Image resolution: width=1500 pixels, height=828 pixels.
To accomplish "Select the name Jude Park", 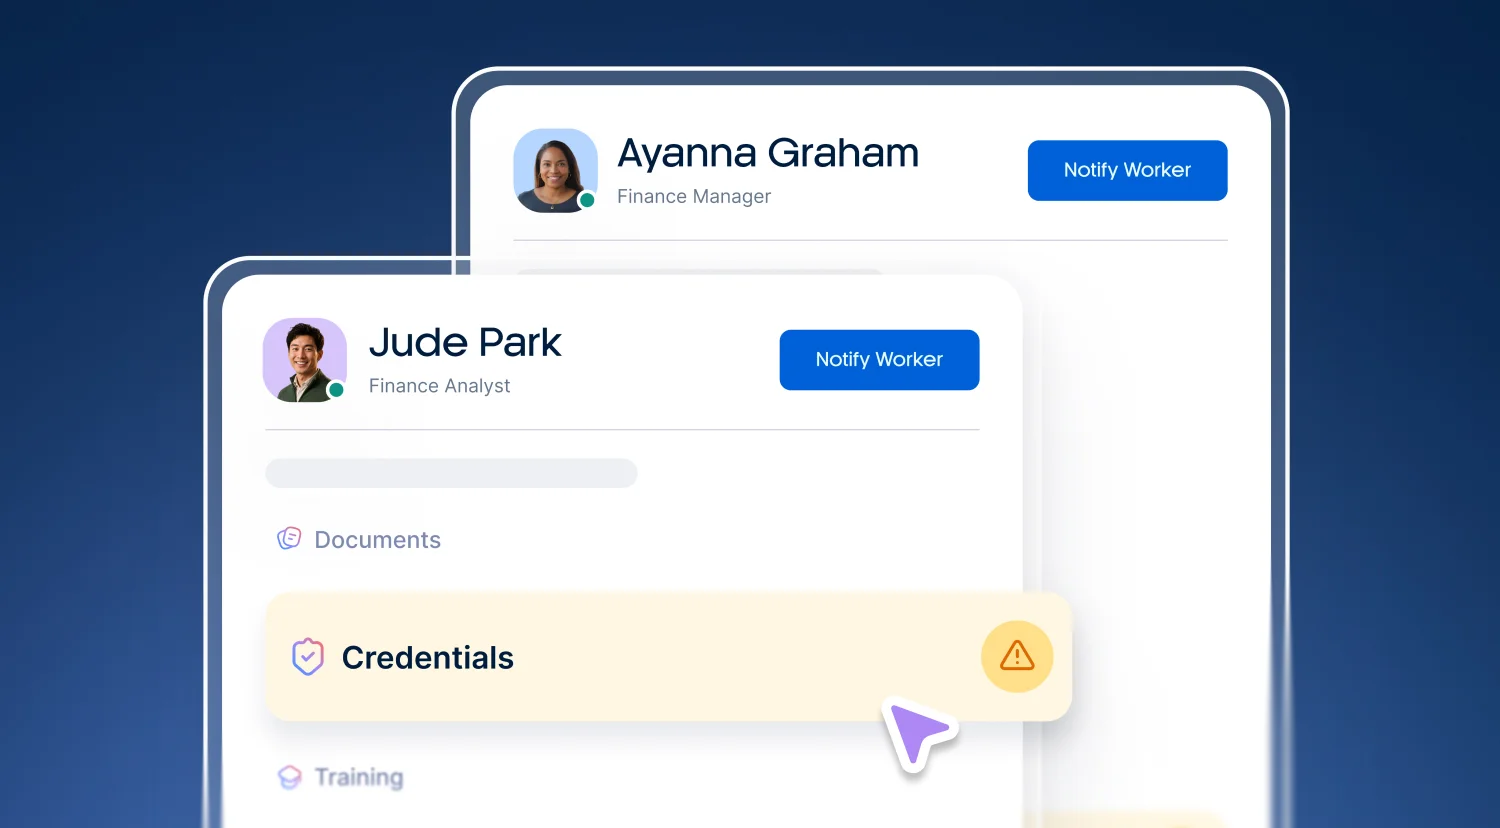I will [465, 343].
